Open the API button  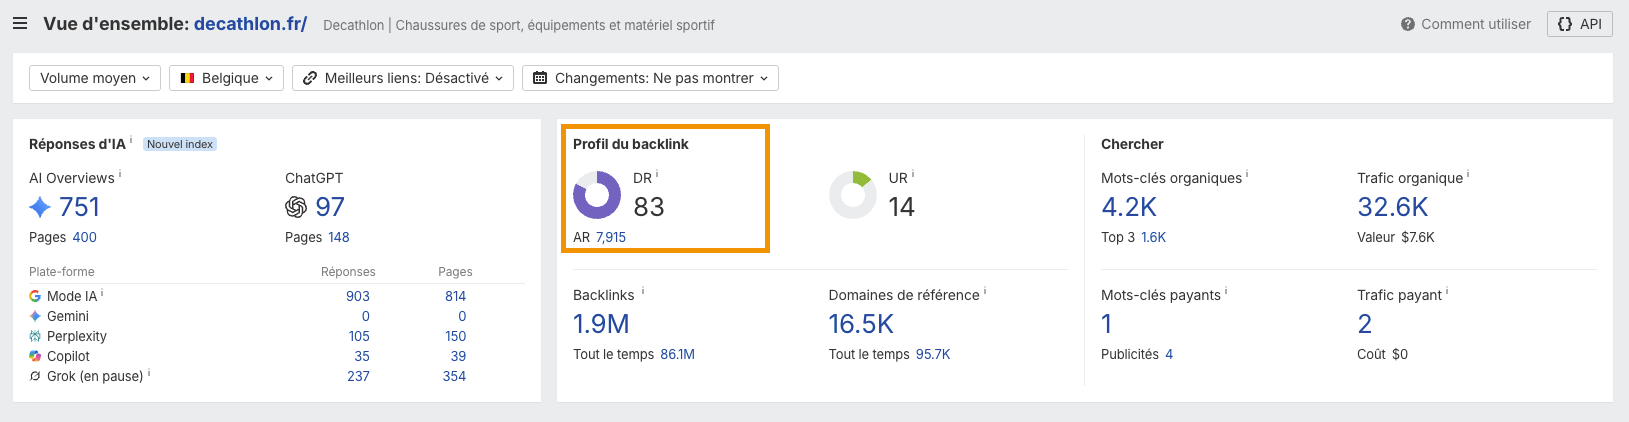[1580, 24]
